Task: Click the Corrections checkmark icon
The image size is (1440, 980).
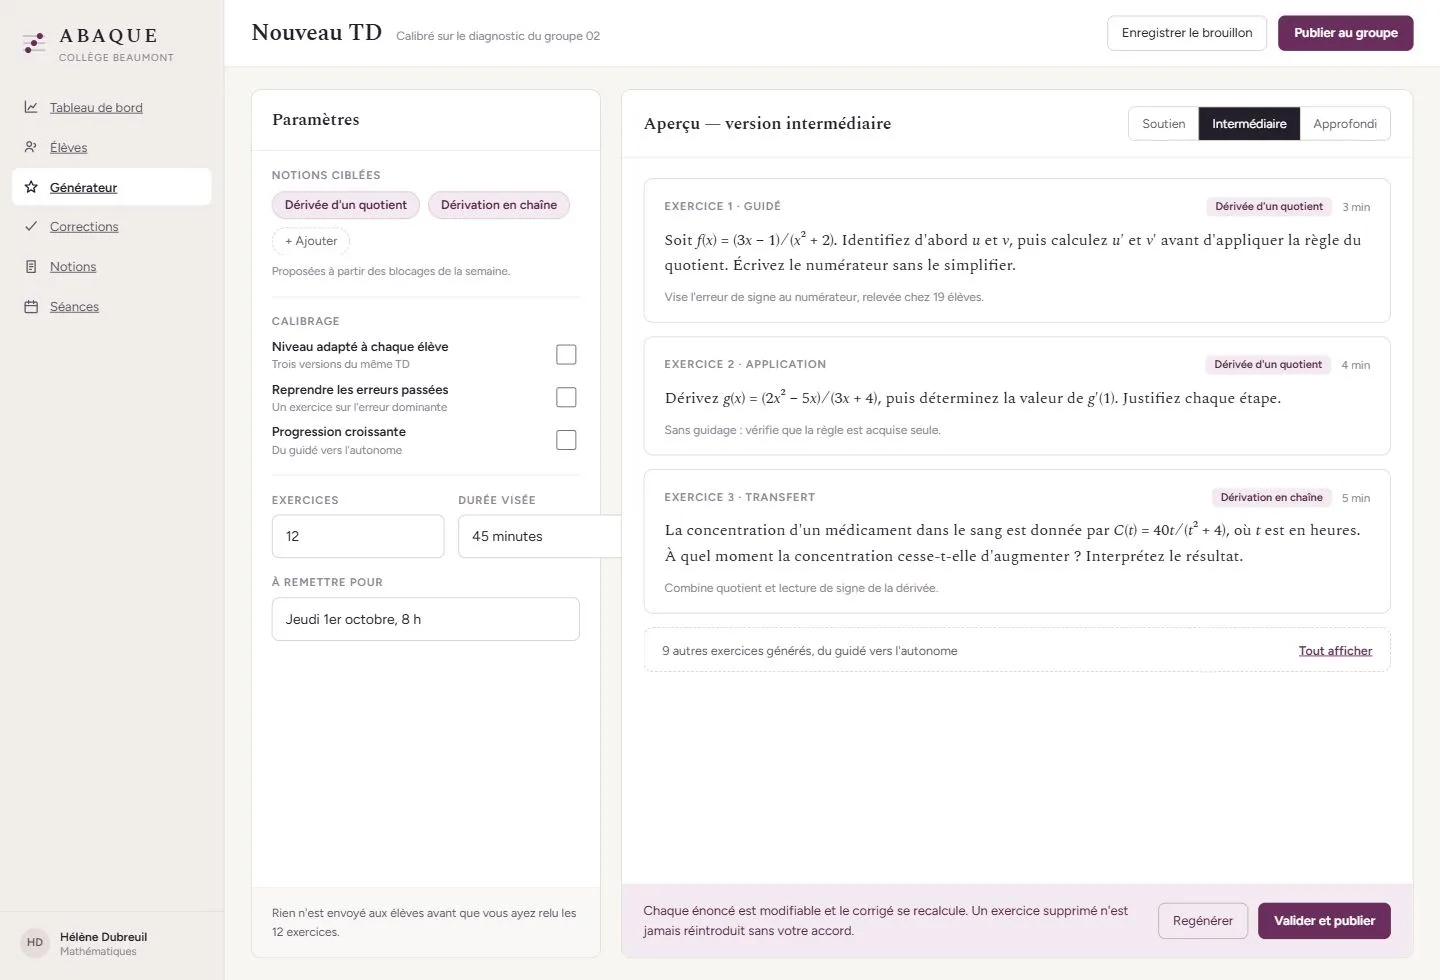Action: (x=31, y=227)
